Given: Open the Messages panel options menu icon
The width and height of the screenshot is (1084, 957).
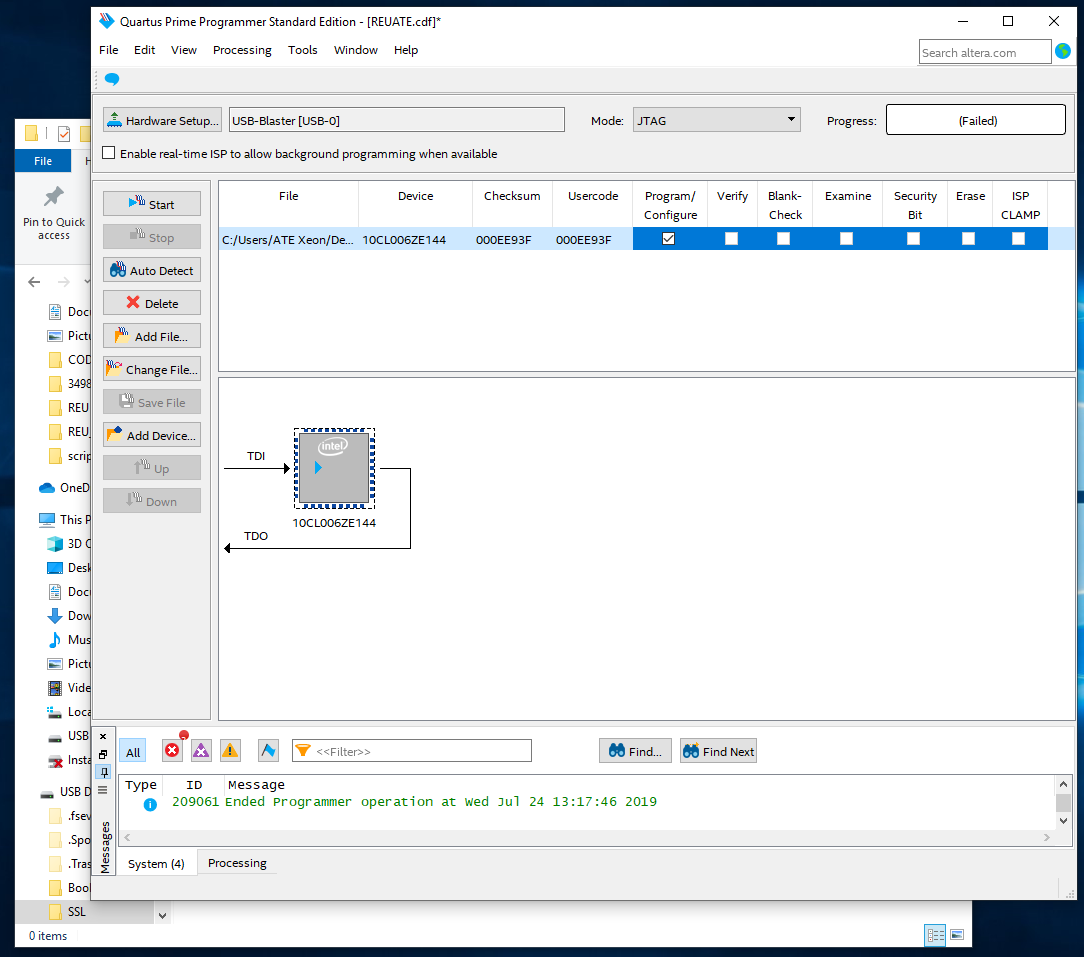Looking at the screenshot, I should click(x=103, y=790).
